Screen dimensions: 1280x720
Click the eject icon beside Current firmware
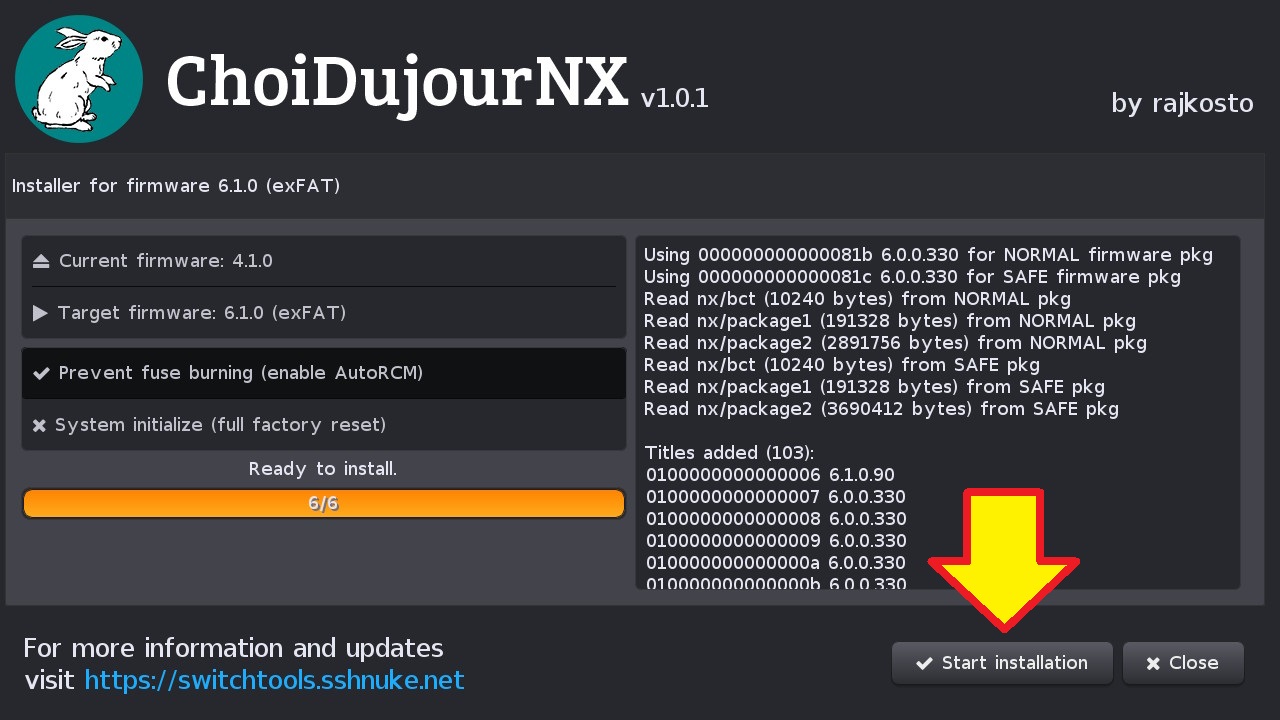[x=41, y=261]
